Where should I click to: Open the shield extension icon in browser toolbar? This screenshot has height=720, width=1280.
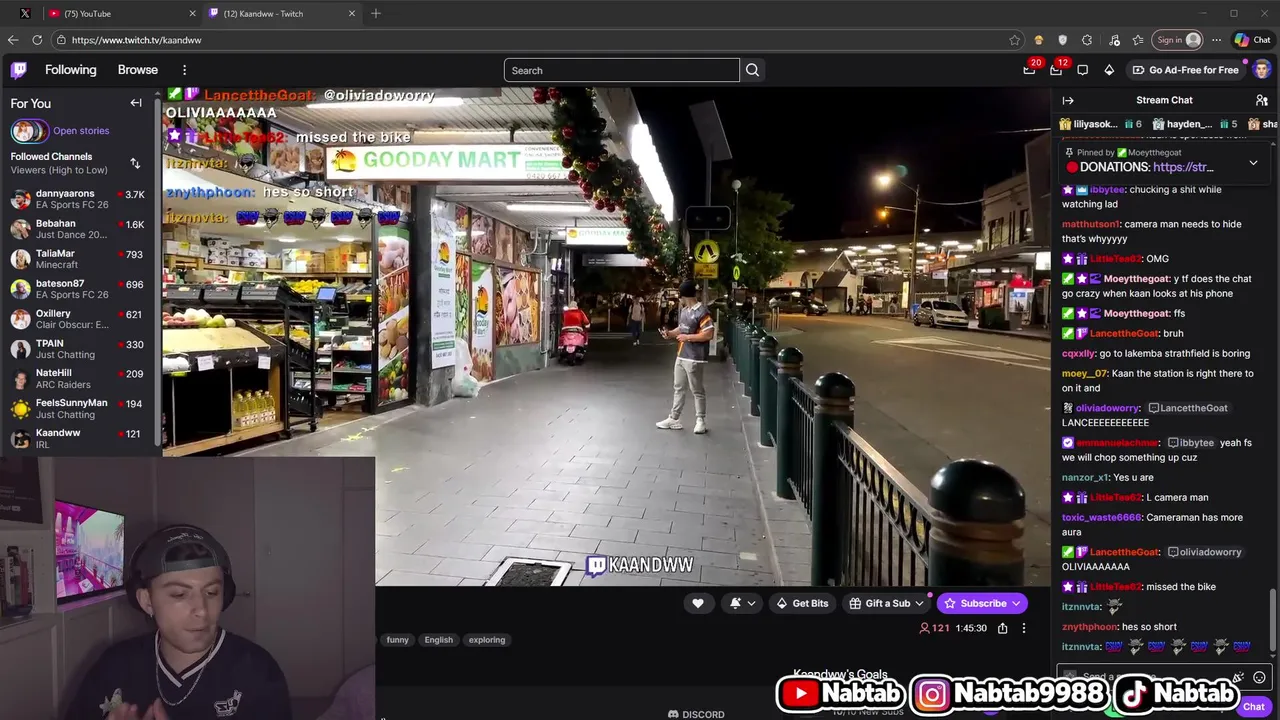[x=1062, y=40]
